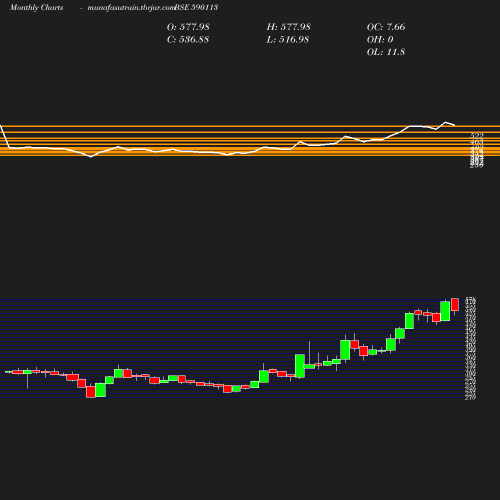The width and height of the screenshot is (500, 500).
Task: Click the peak of the white line chart
Action: coord(446,122)
